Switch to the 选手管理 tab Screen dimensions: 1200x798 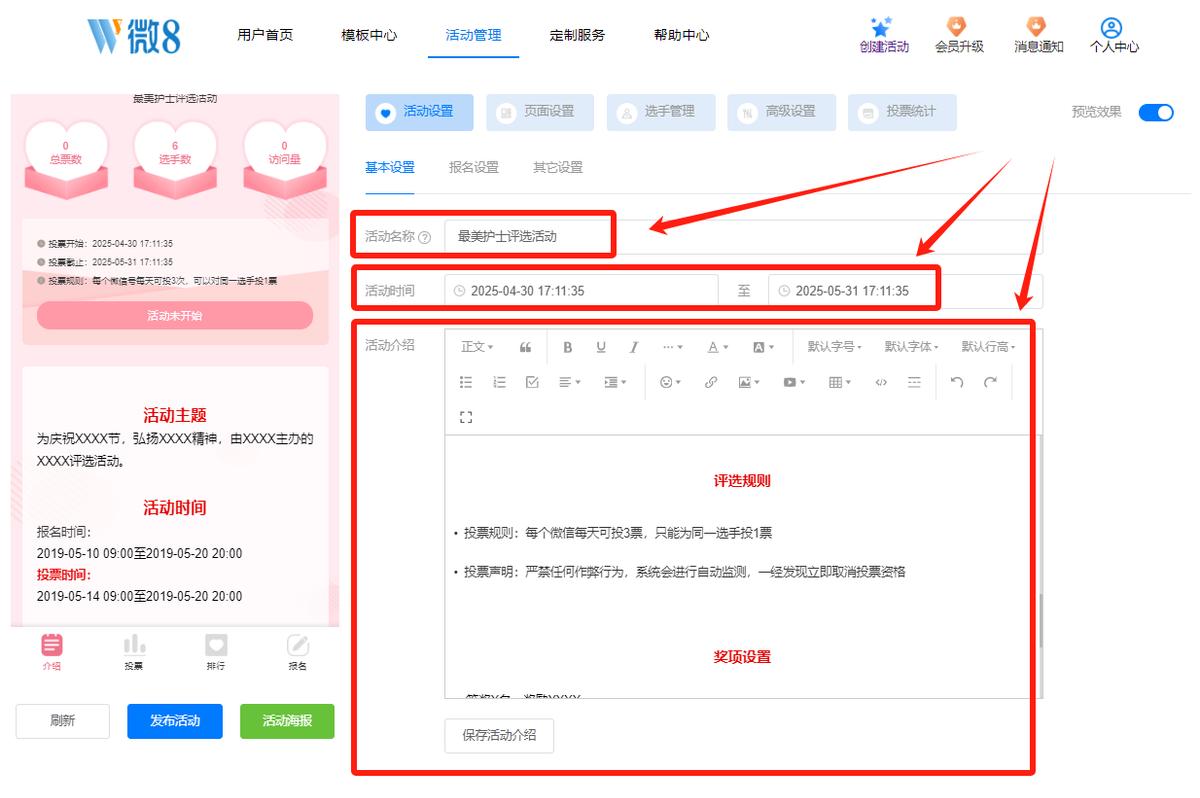click(x=660, y=112)
